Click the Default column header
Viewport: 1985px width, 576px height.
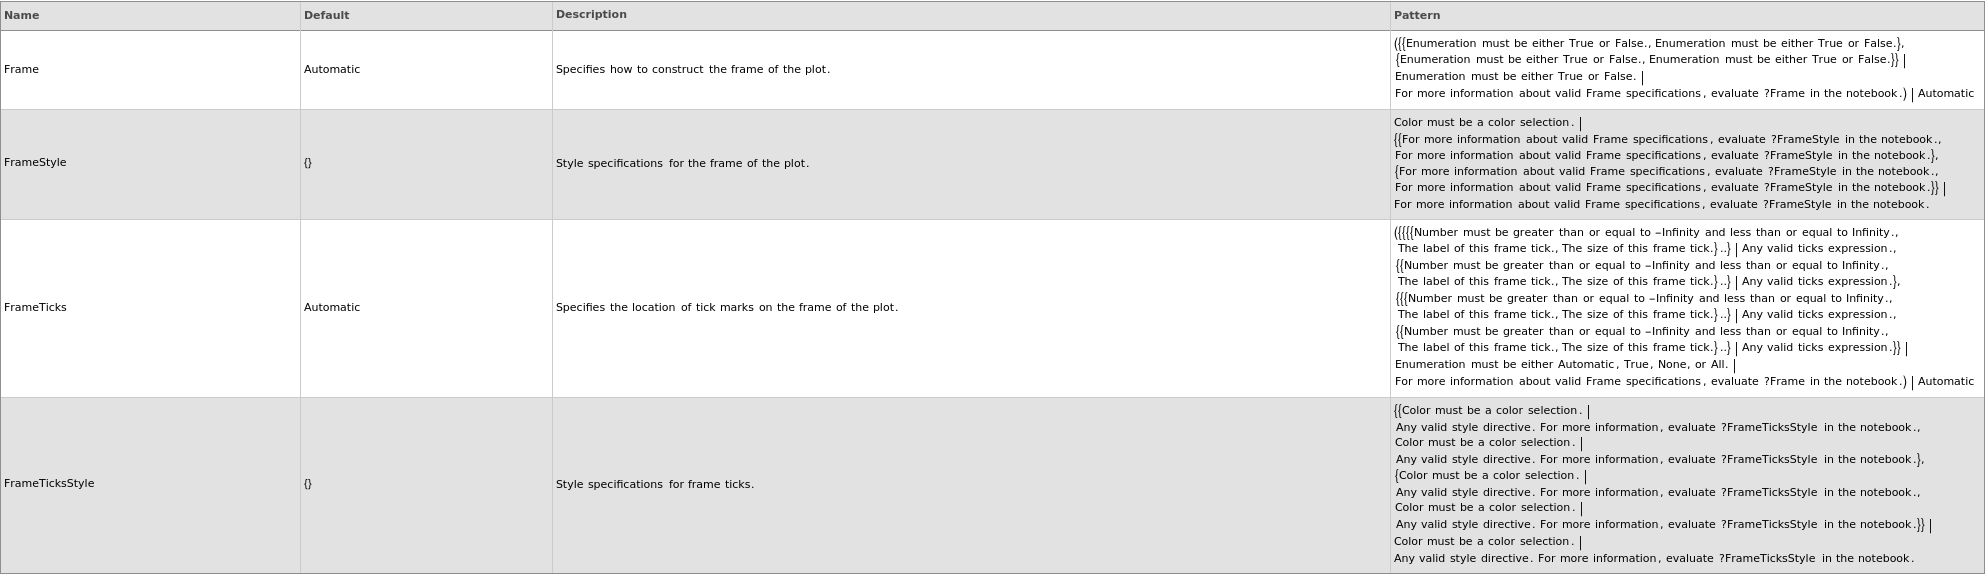point(327,16)
